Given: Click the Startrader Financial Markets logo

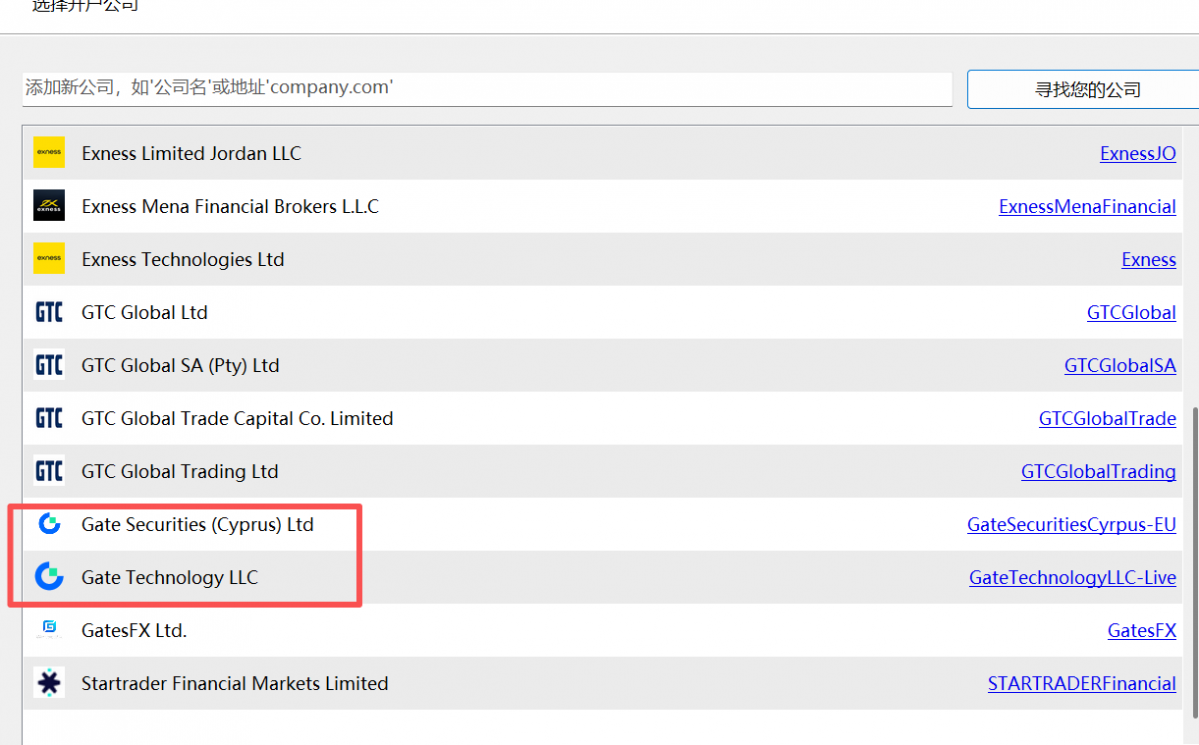Looking at the screenshot, I should pos(49,682).
